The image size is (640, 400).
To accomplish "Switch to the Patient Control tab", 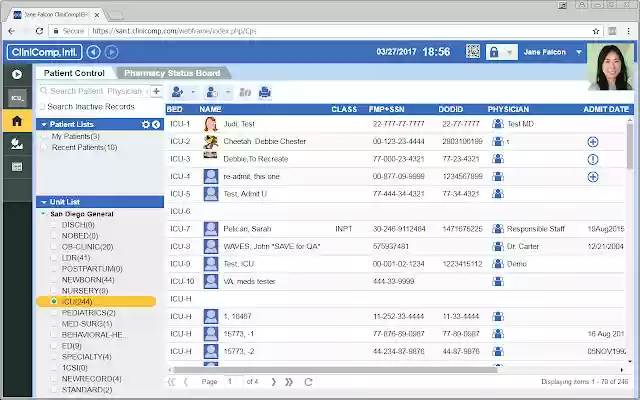I will (x=74, y=73).
